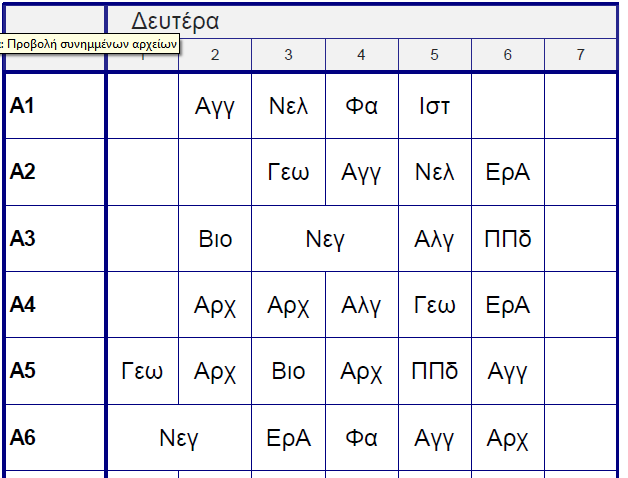The height and width of the screenshot is (478, 628).
Task: Click the Βιο cell in row A3
Action: (215, 238)
